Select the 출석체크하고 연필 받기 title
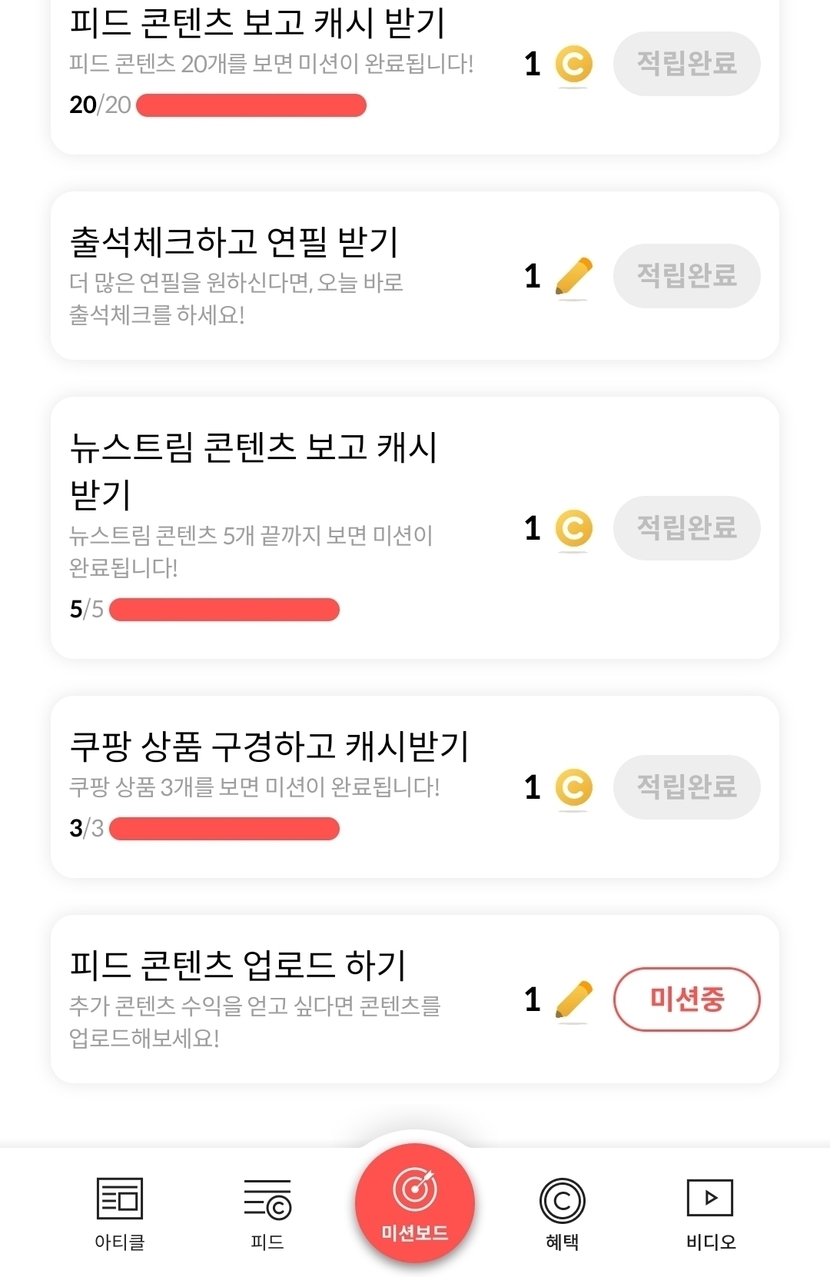The height and width of the screenshot is (1277, 830). (234, 242)
